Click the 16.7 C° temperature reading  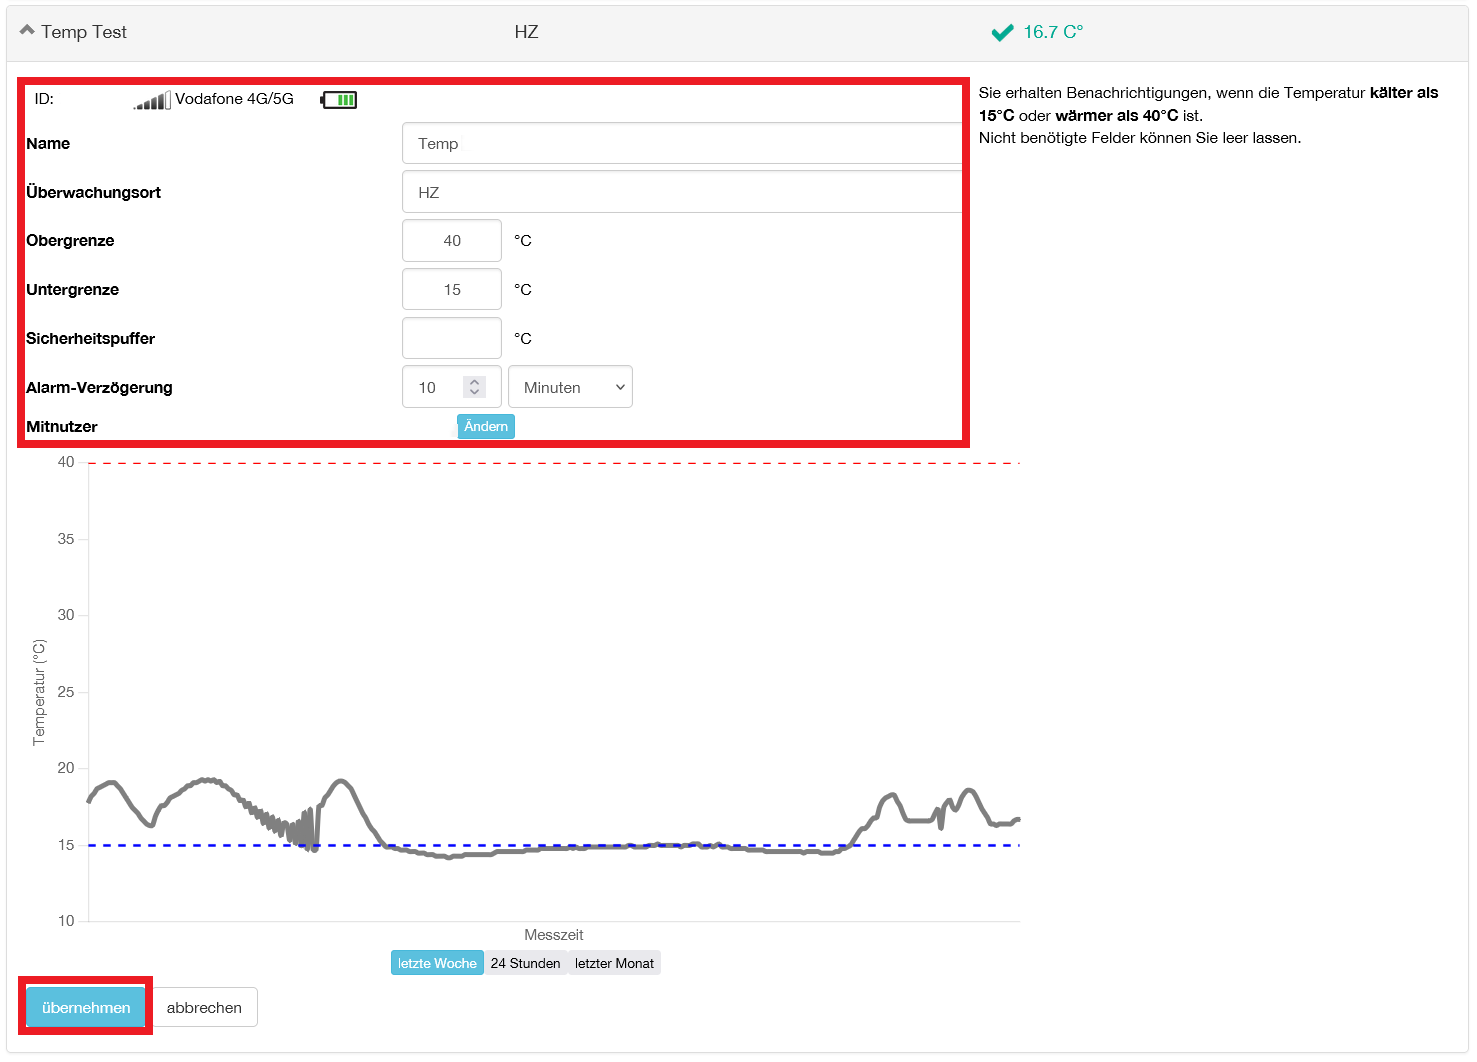1053,32
